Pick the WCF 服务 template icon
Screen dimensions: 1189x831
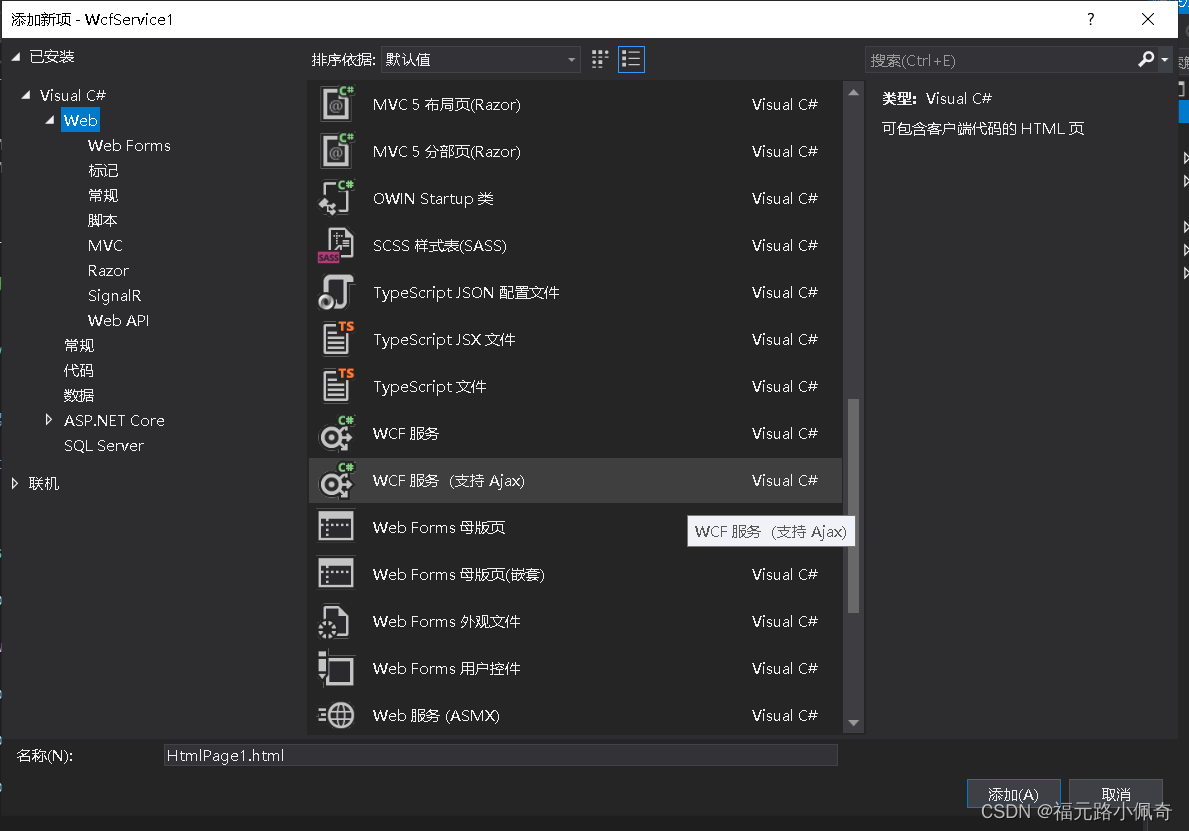click(336, 433)
